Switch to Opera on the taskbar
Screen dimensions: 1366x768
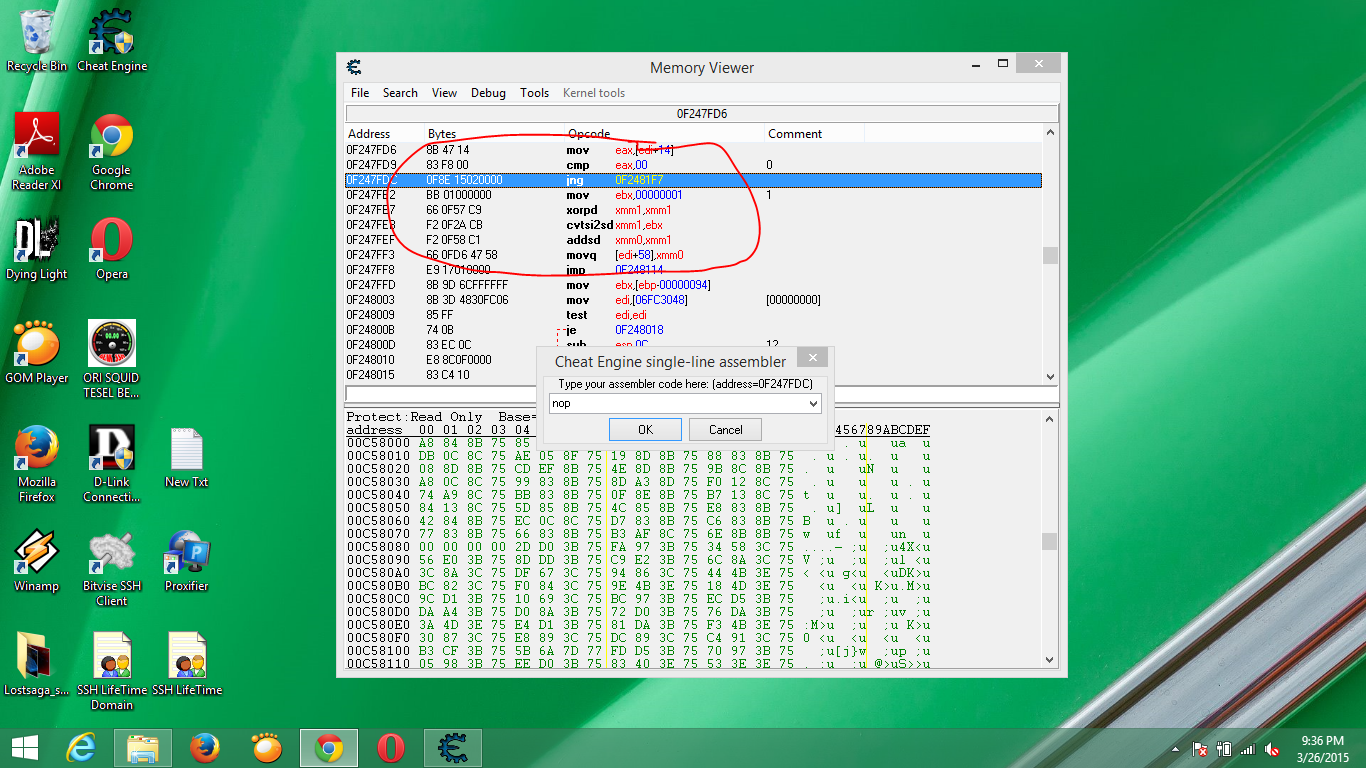[x=391, y=747]
